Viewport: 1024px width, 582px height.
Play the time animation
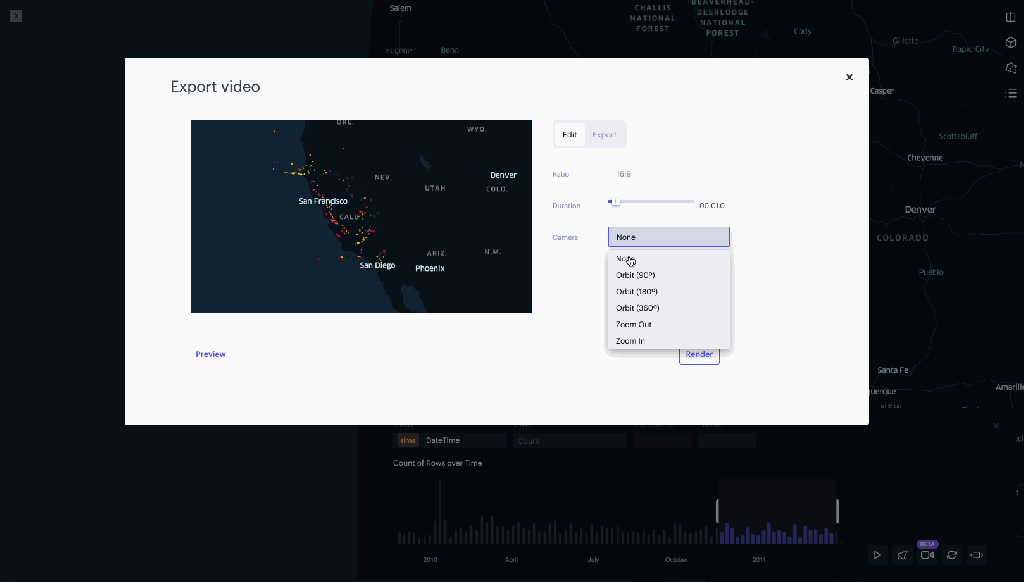pyautogui.click(x=877, y=555)
